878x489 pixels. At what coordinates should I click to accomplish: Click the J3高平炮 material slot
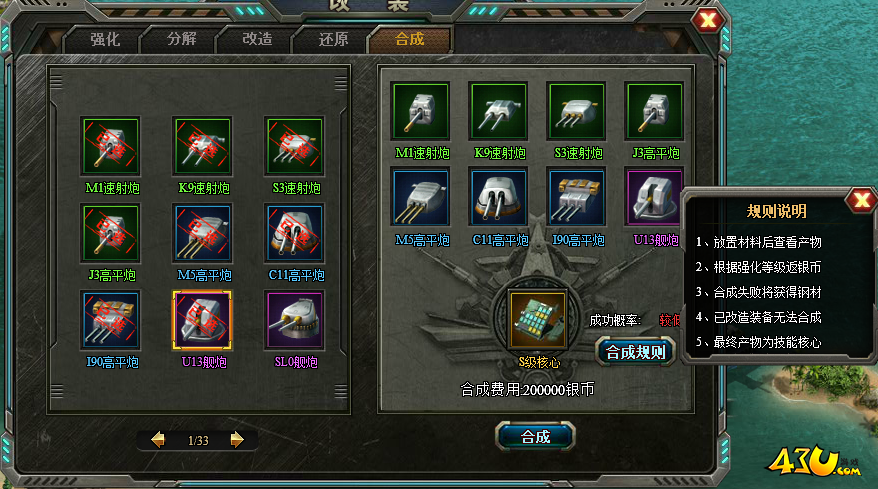coord(655,111)
